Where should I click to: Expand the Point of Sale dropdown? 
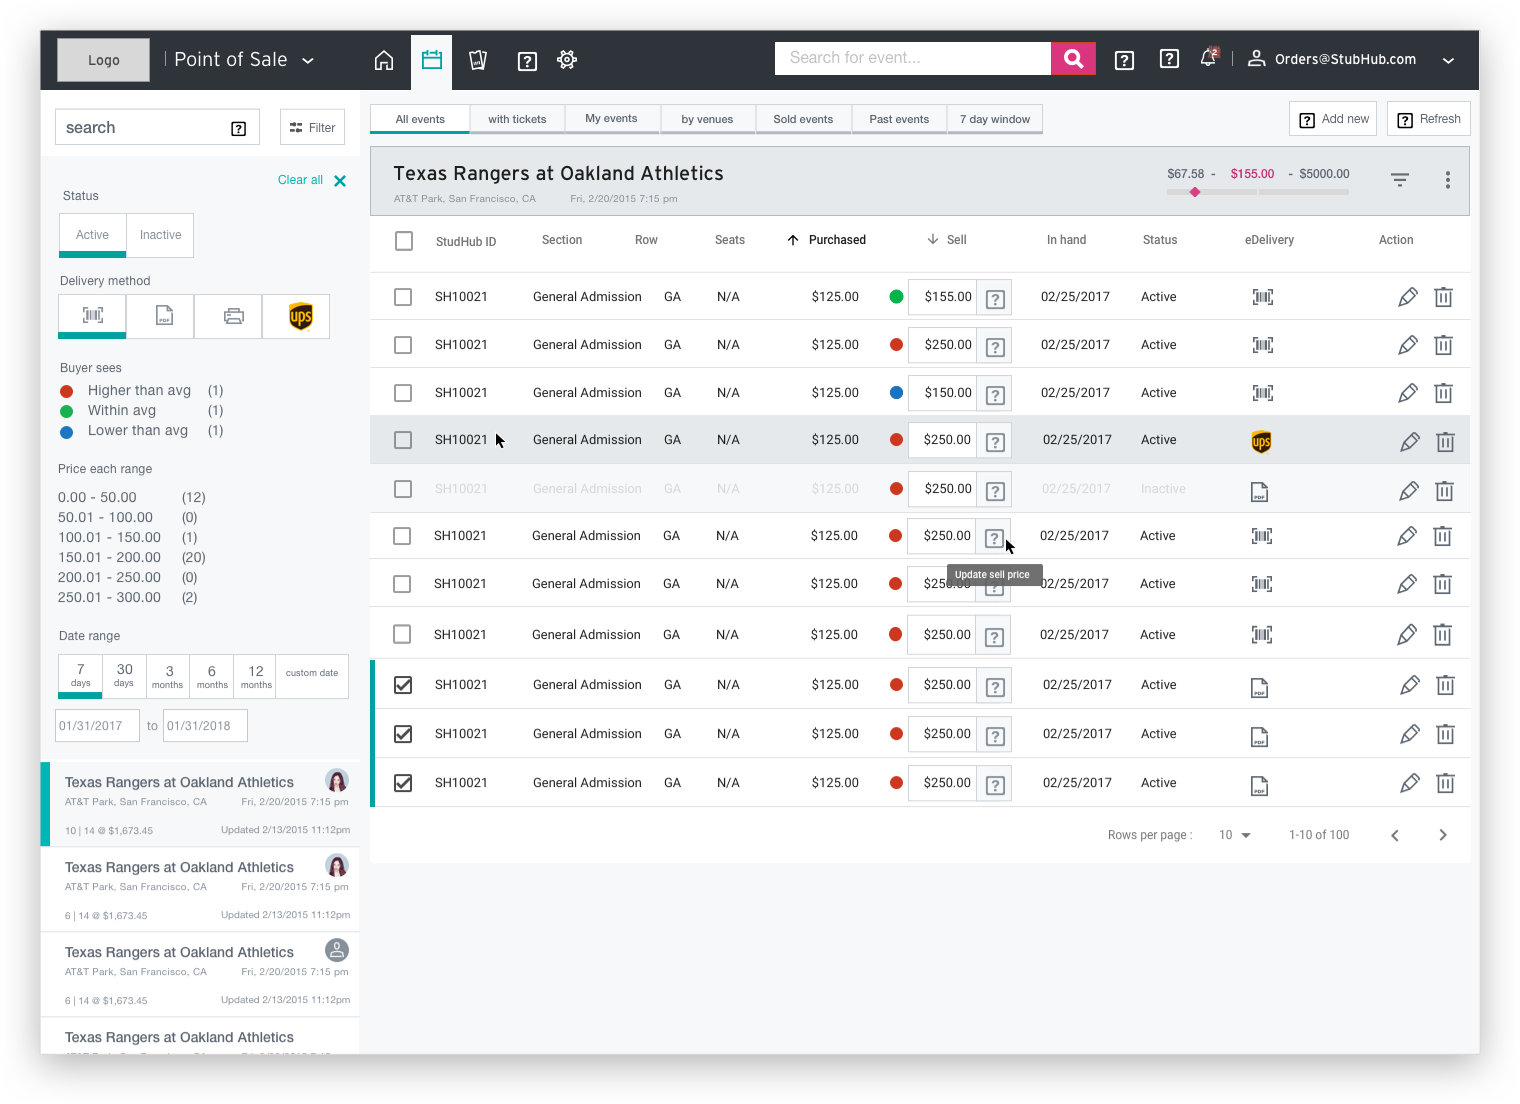[308, 61]
